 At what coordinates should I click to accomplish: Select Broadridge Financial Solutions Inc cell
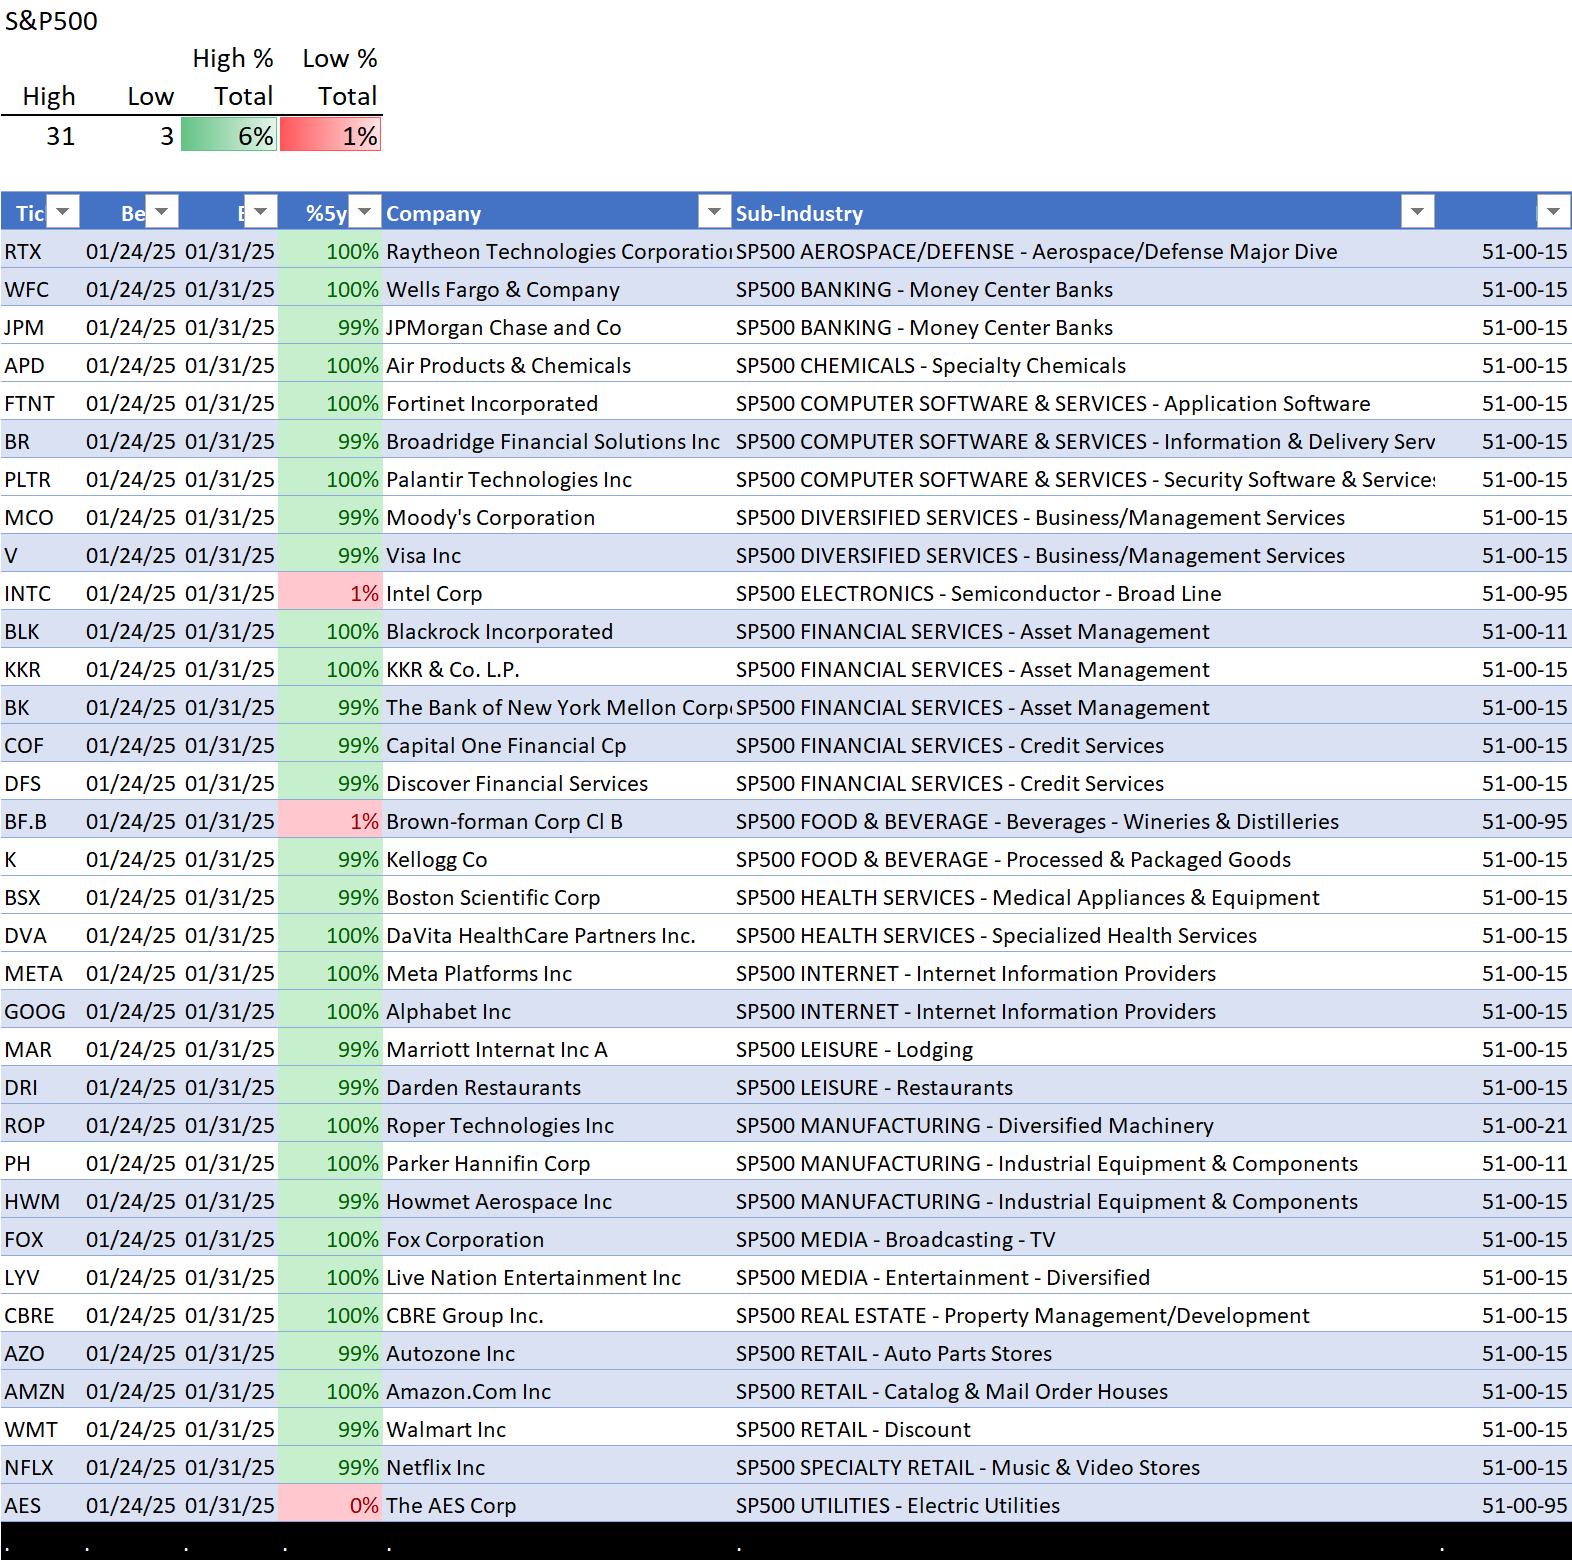coord(557,441)
